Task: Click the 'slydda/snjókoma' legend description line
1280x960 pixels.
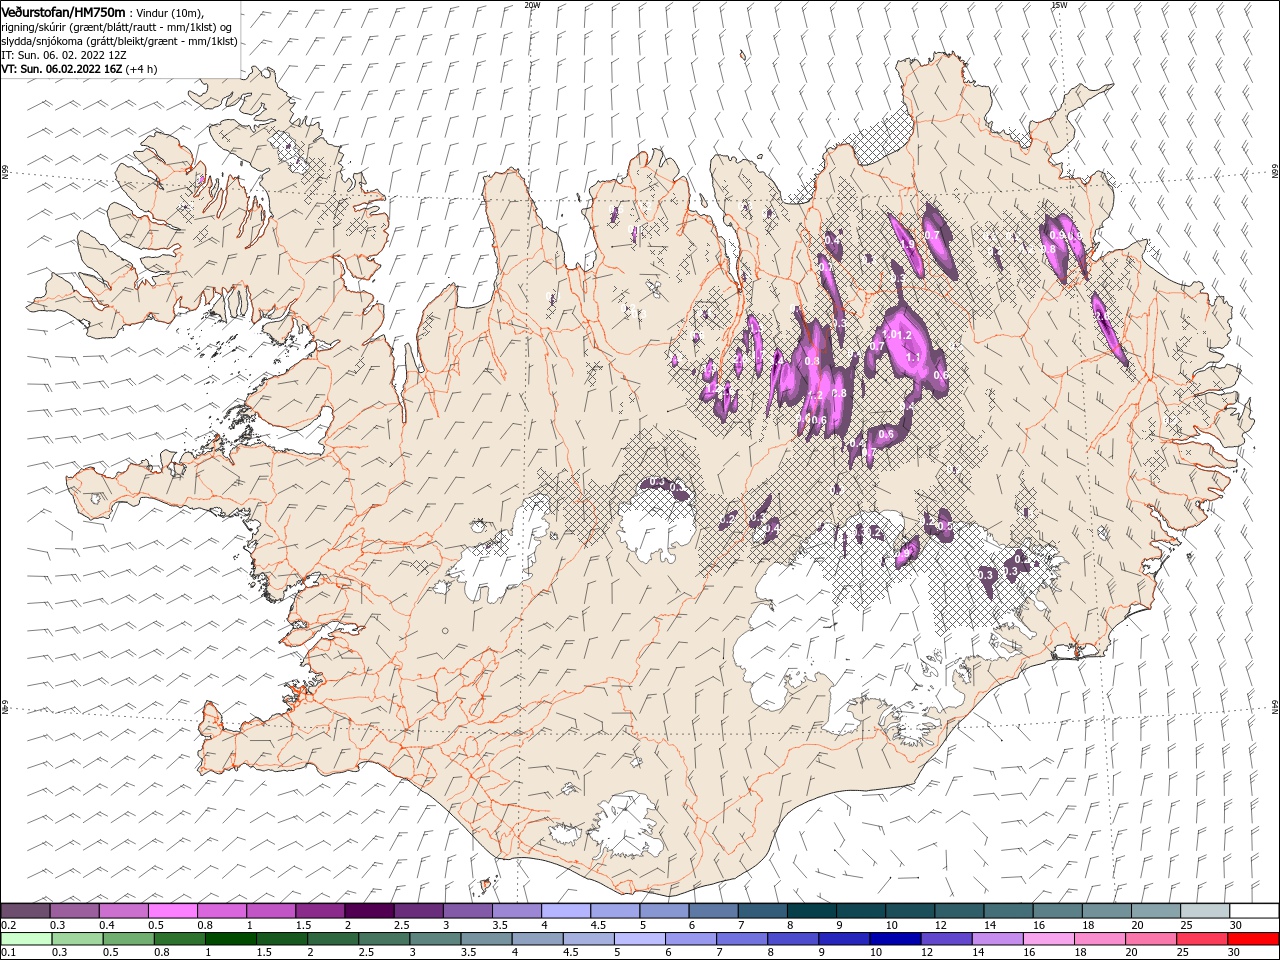Action: pyautogui.click(x=117, y=41)
